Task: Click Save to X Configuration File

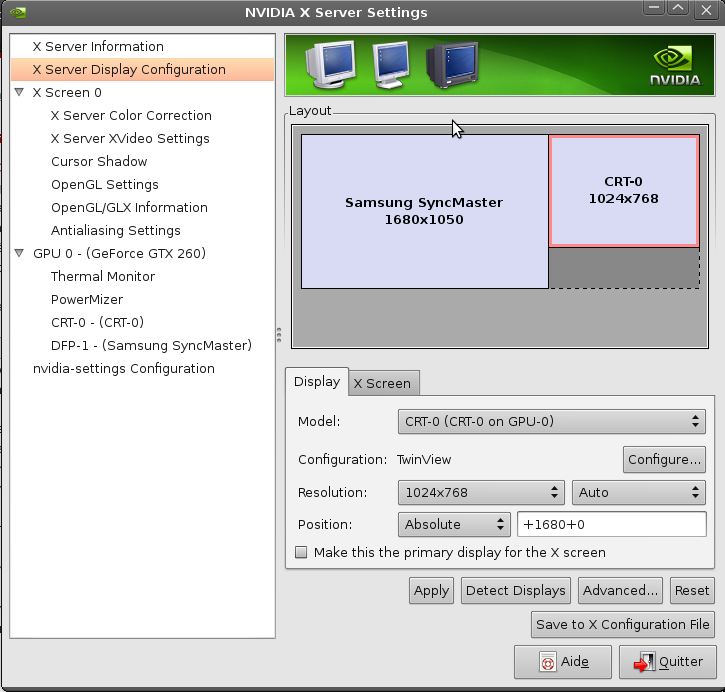Action: tap(623, 625)
